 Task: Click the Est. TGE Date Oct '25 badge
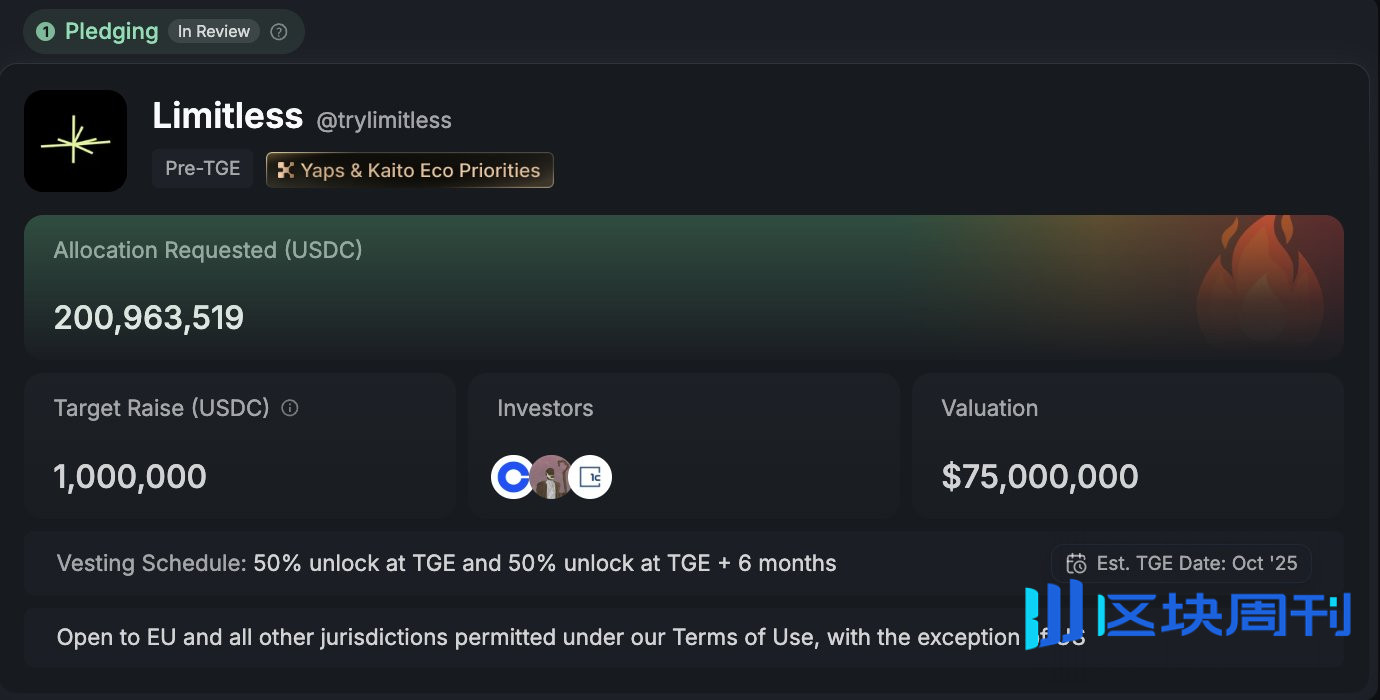coord(1181,563)
